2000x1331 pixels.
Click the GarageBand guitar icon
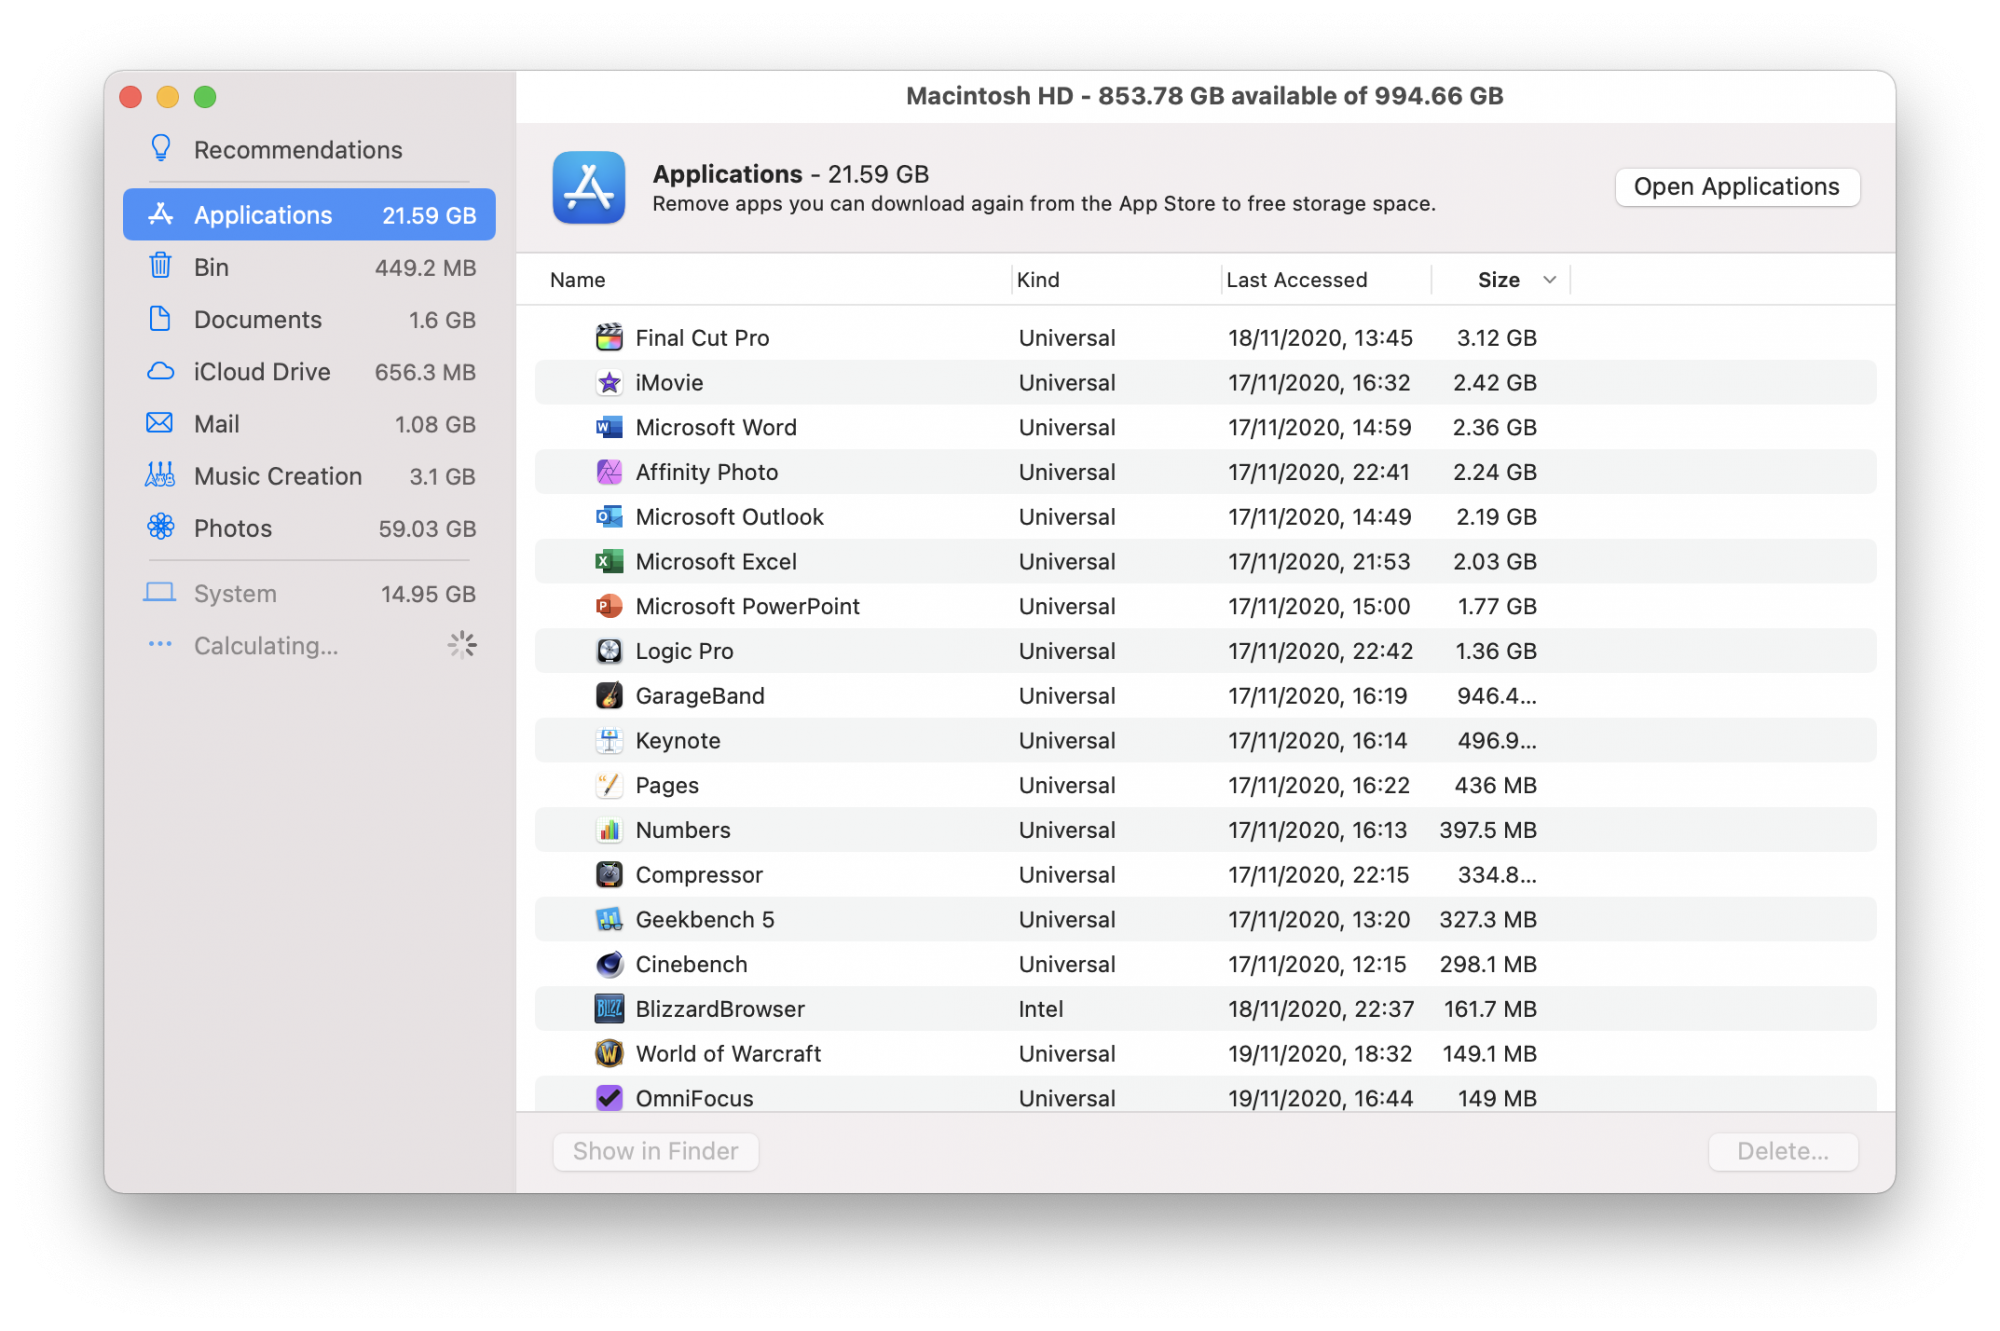(609, 696)
